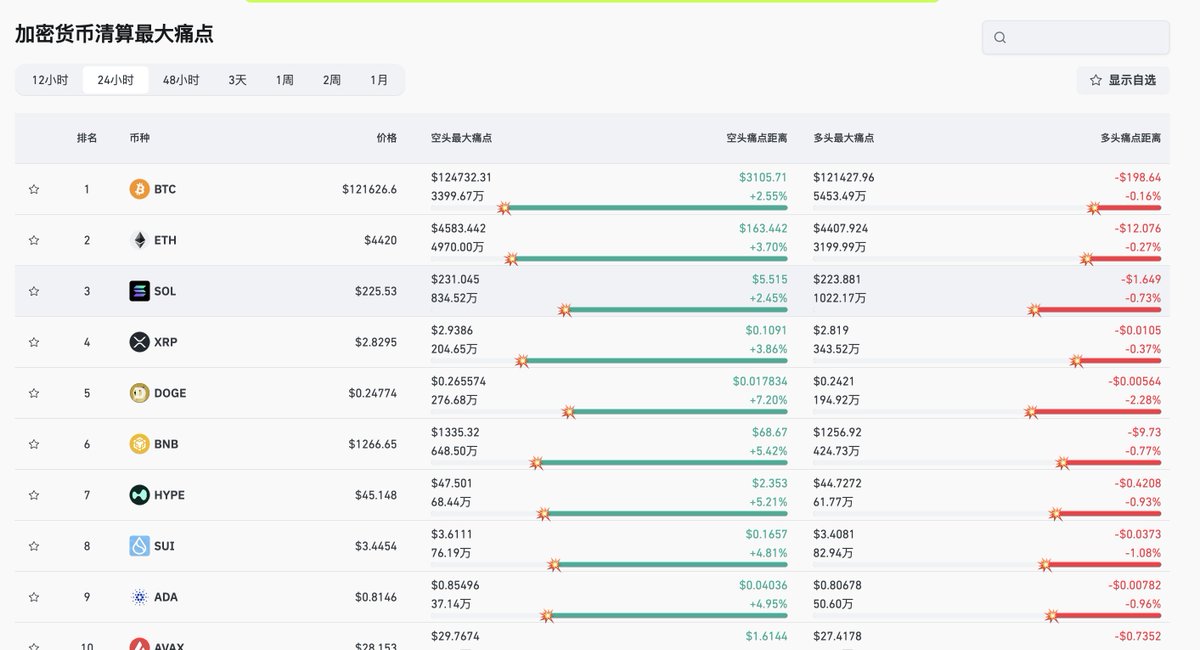Click BTC short pain point explosion marker
1200x650 pixels.
(x=504, y=208)
